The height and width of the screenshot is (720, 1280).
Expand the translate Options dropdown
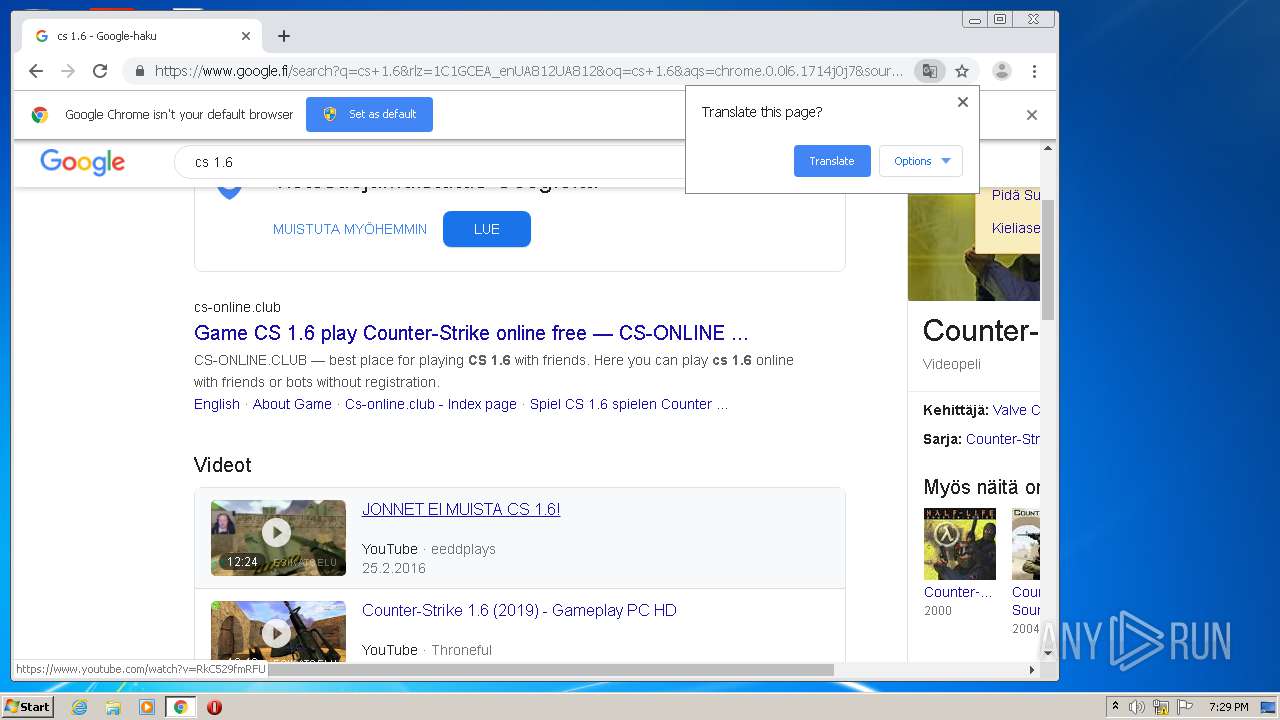click(921, 161)
